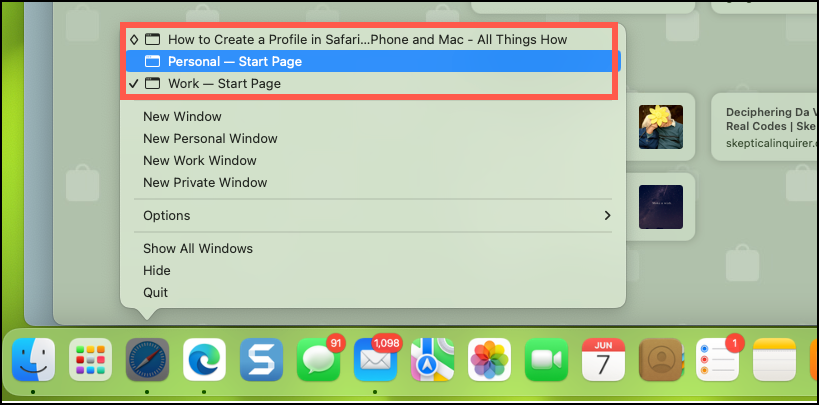Image resolution: width=819 pixels, height=405 pixels.
Task: Click Quit in Safari Dock menu
Action: (373, 292)
